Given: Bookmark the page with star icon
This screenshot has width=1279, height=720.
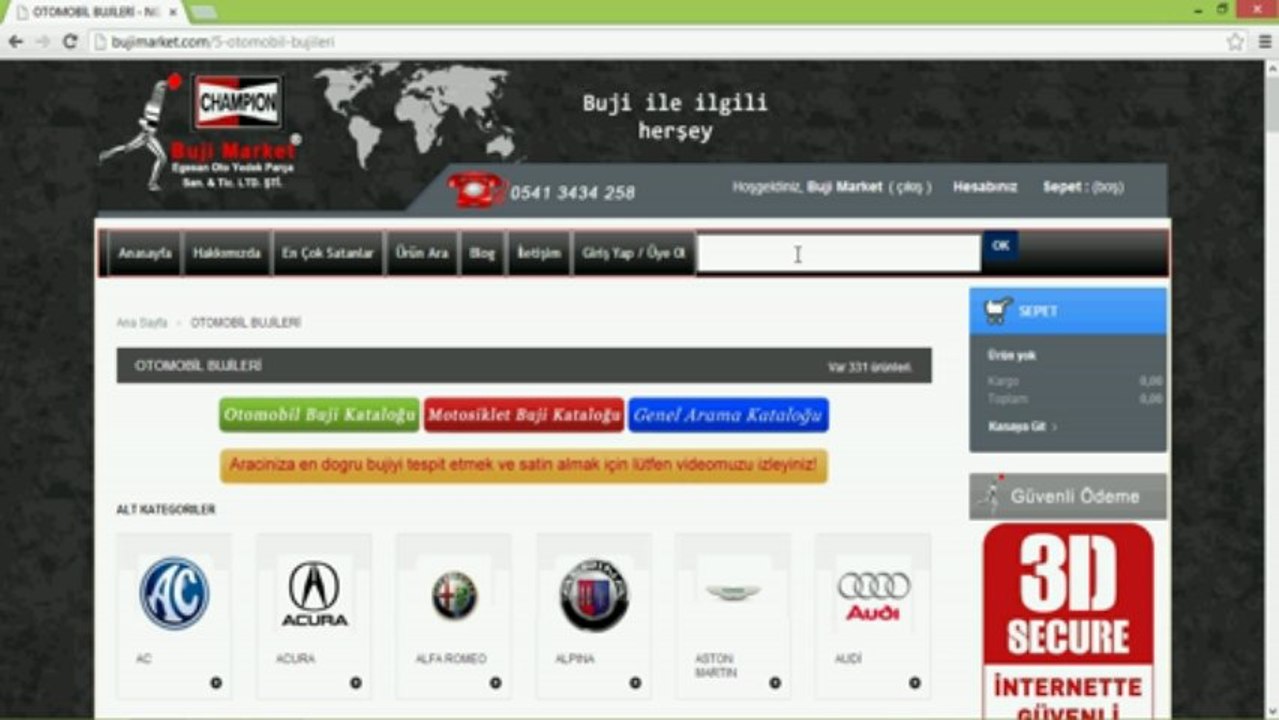Looking at the screenshot, I should [x=1236, y=42].
